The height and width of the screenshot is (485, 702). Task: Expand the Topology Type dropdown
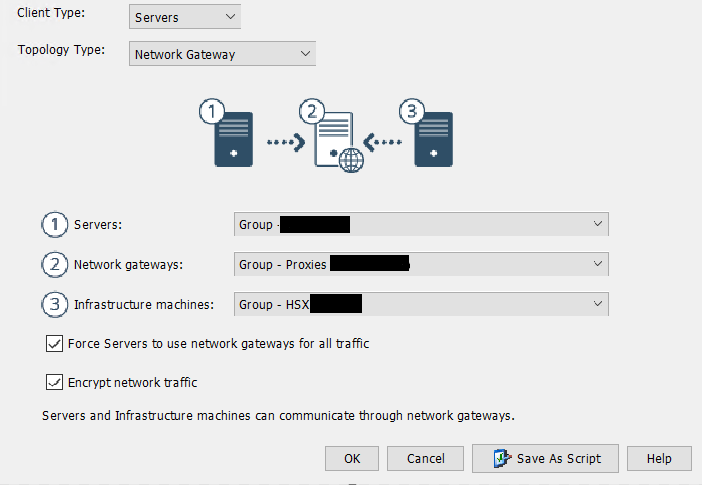click(x=223, y=54)
